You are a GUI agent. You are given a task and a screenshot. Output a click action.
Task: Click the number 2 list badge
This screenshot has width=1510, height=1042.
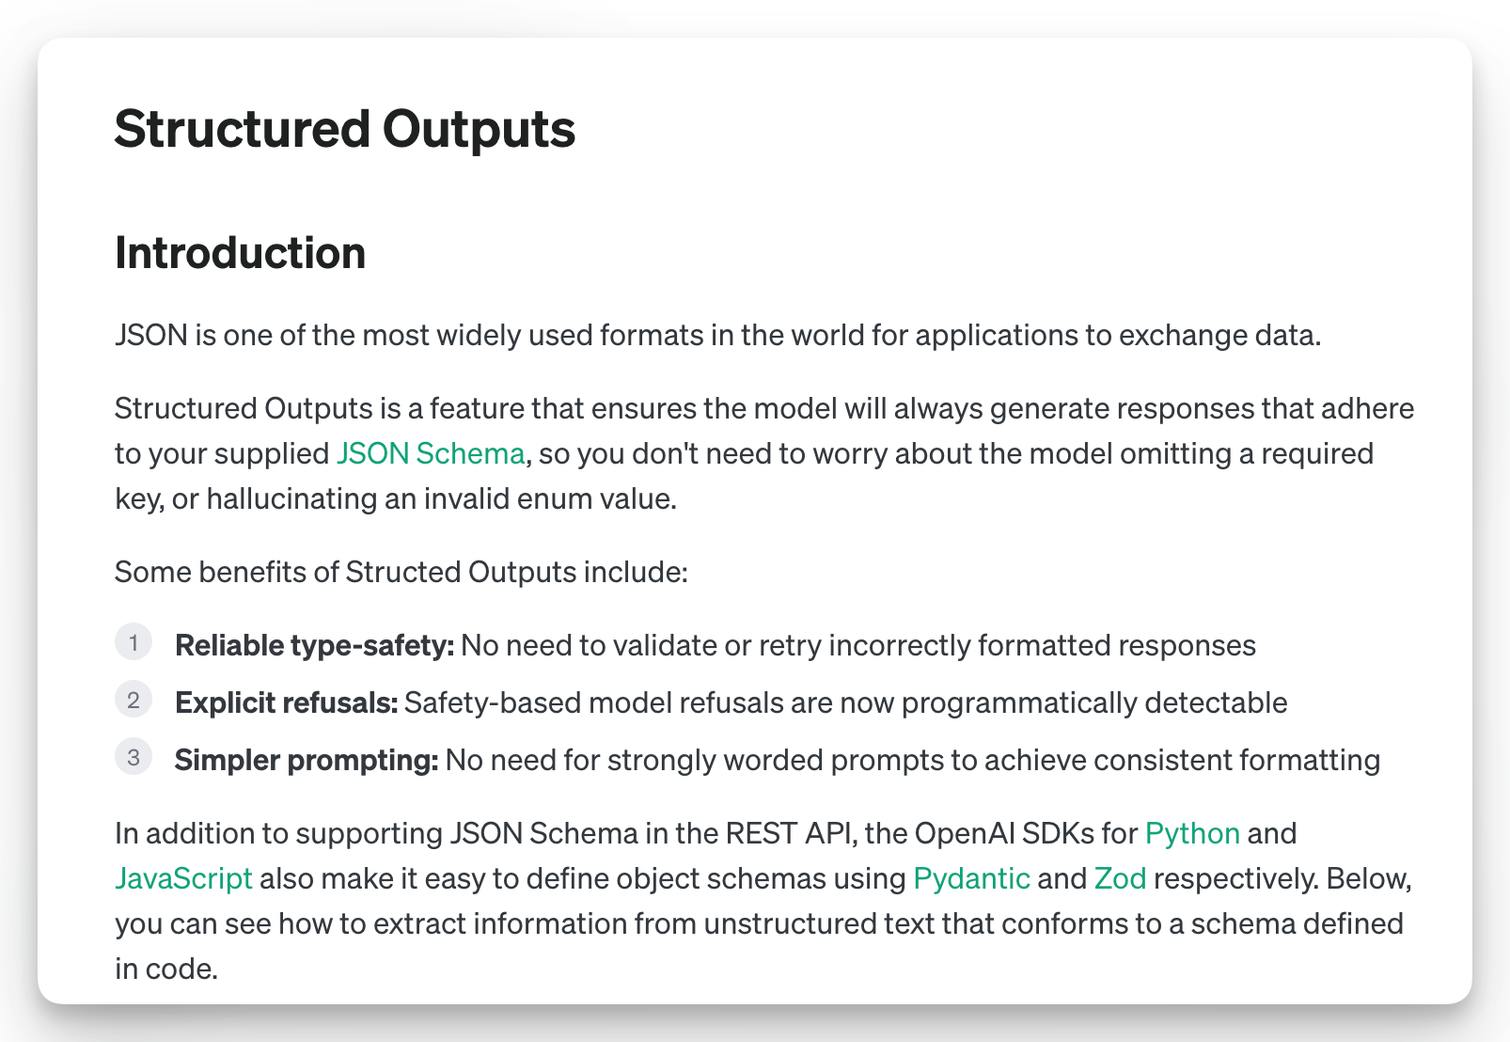coord(133,700)
